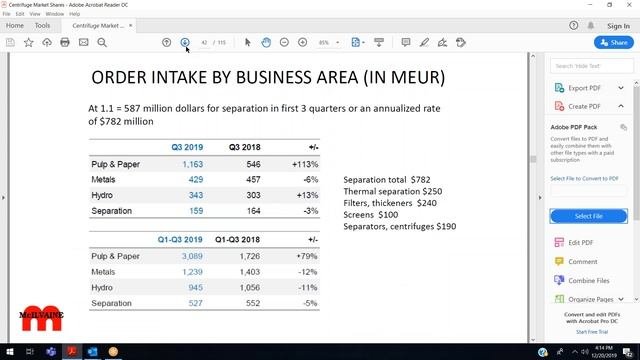
Task: Select the Highlight text pen tool
Action: [x=424, y=42]
